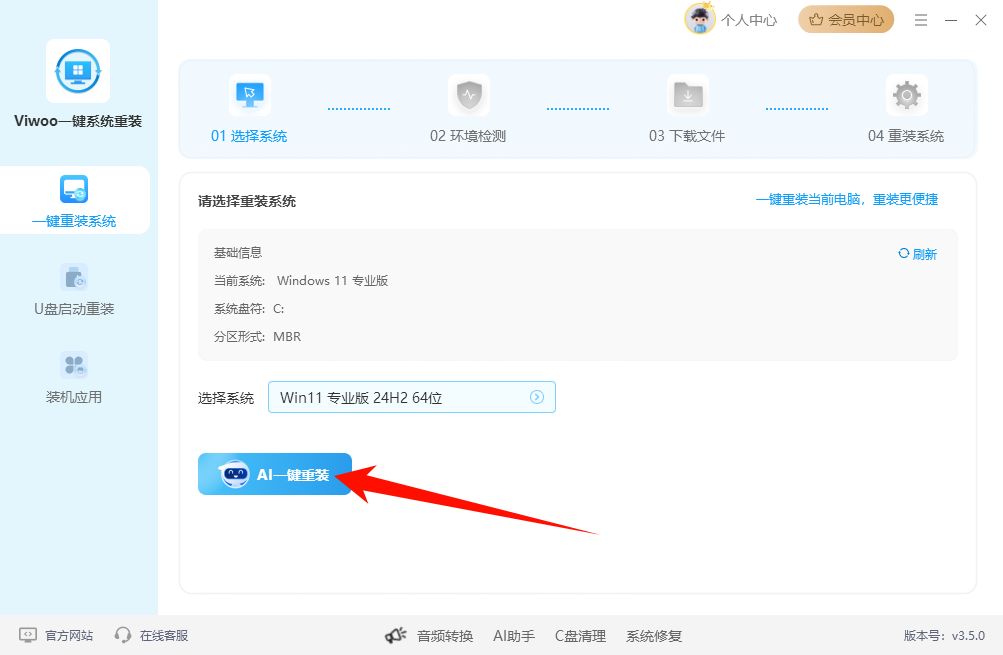Select the 03 下载文件 step label

687,136
